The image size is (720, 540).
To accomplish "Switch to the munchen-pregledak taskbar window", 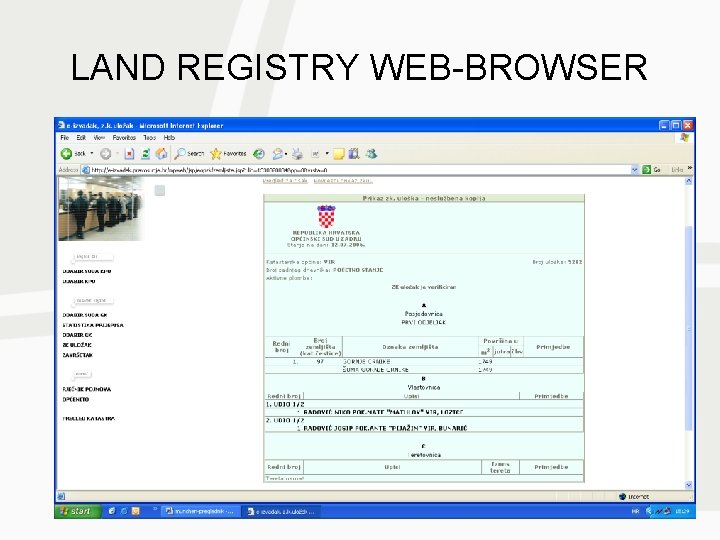I will (200, 511).
